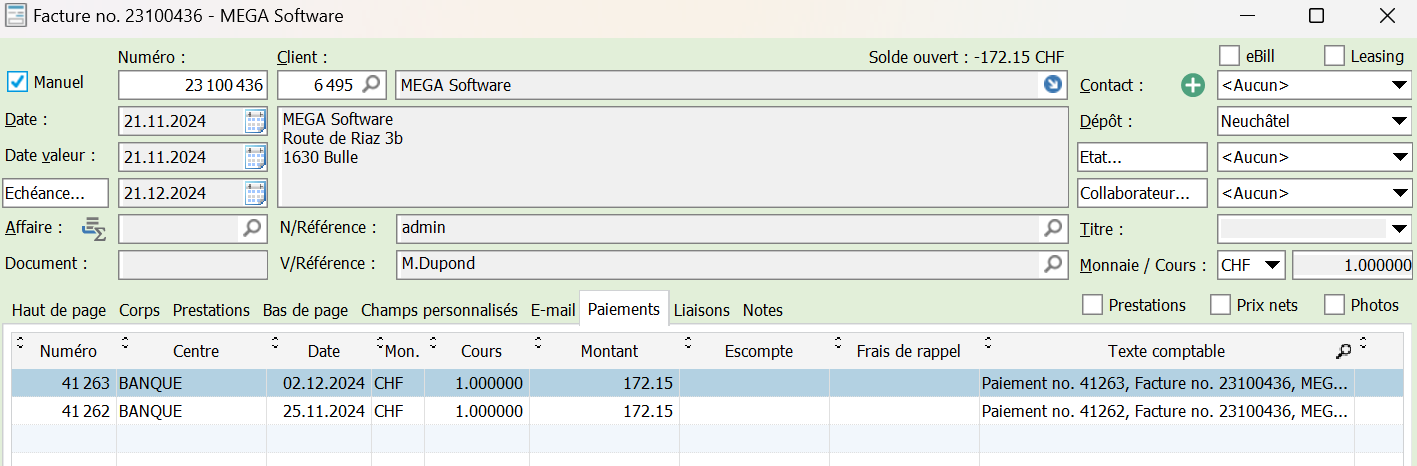Screen dimensions: 1417x466
Task: Search V/Référence with magnifier icon
Action: pyautogui.click(x=1053, y=265)
